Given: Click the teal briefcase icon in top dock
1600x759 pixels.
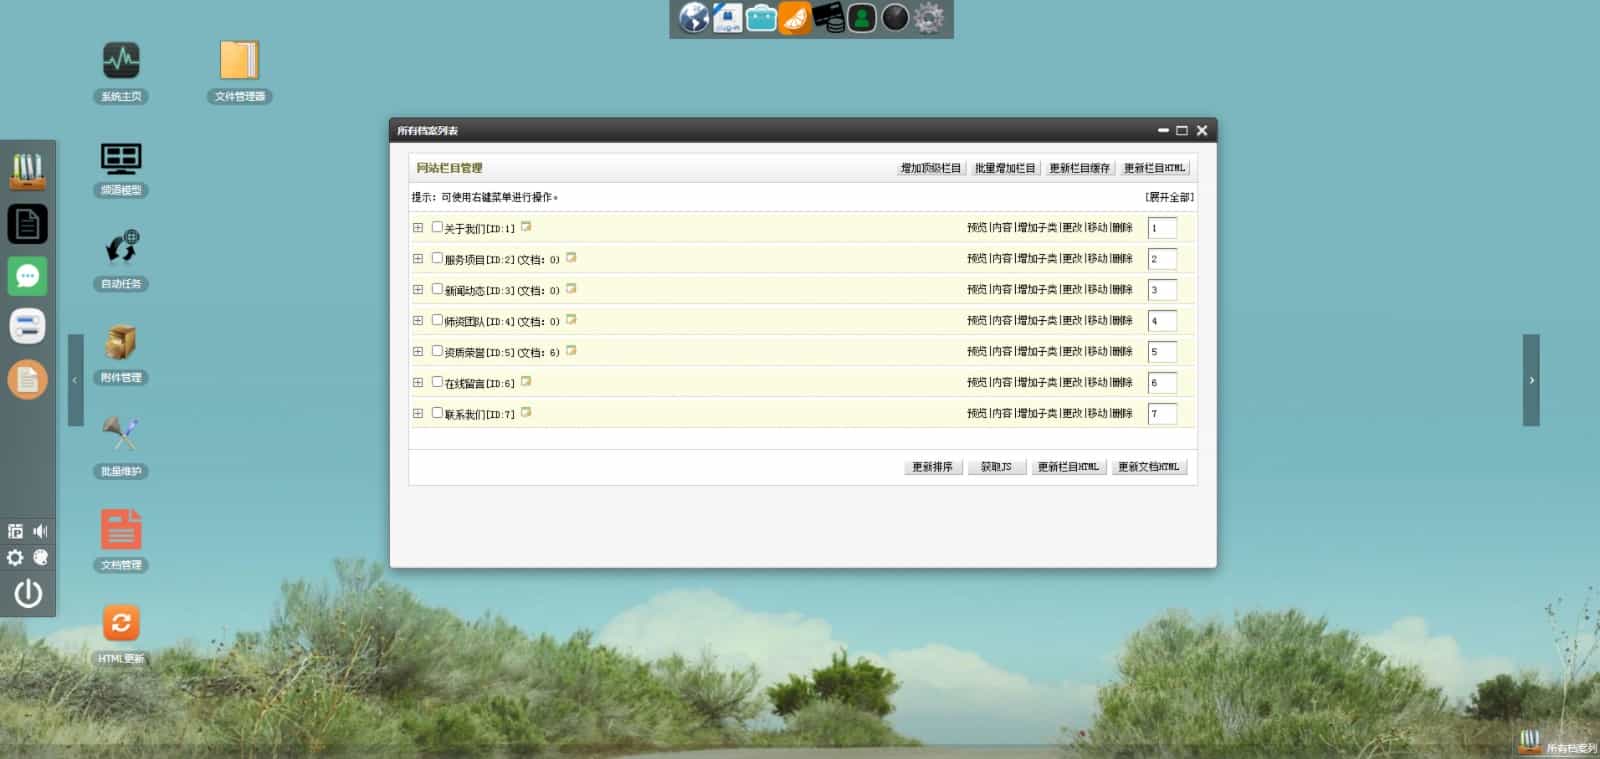Looking at the screenshot, I should point(761,18).
